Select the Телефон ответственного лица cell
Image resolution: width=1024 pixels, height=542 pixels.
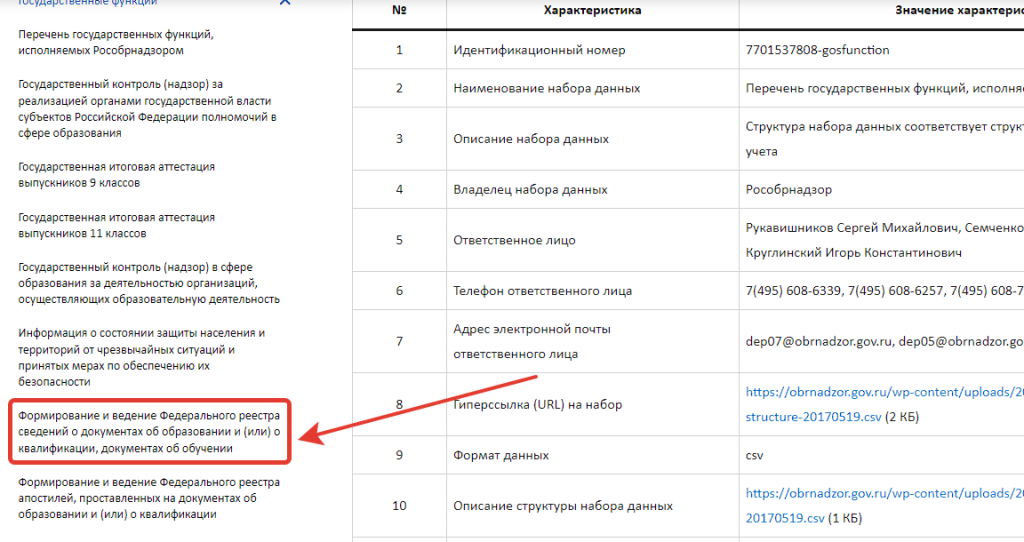tap(592, 291)
